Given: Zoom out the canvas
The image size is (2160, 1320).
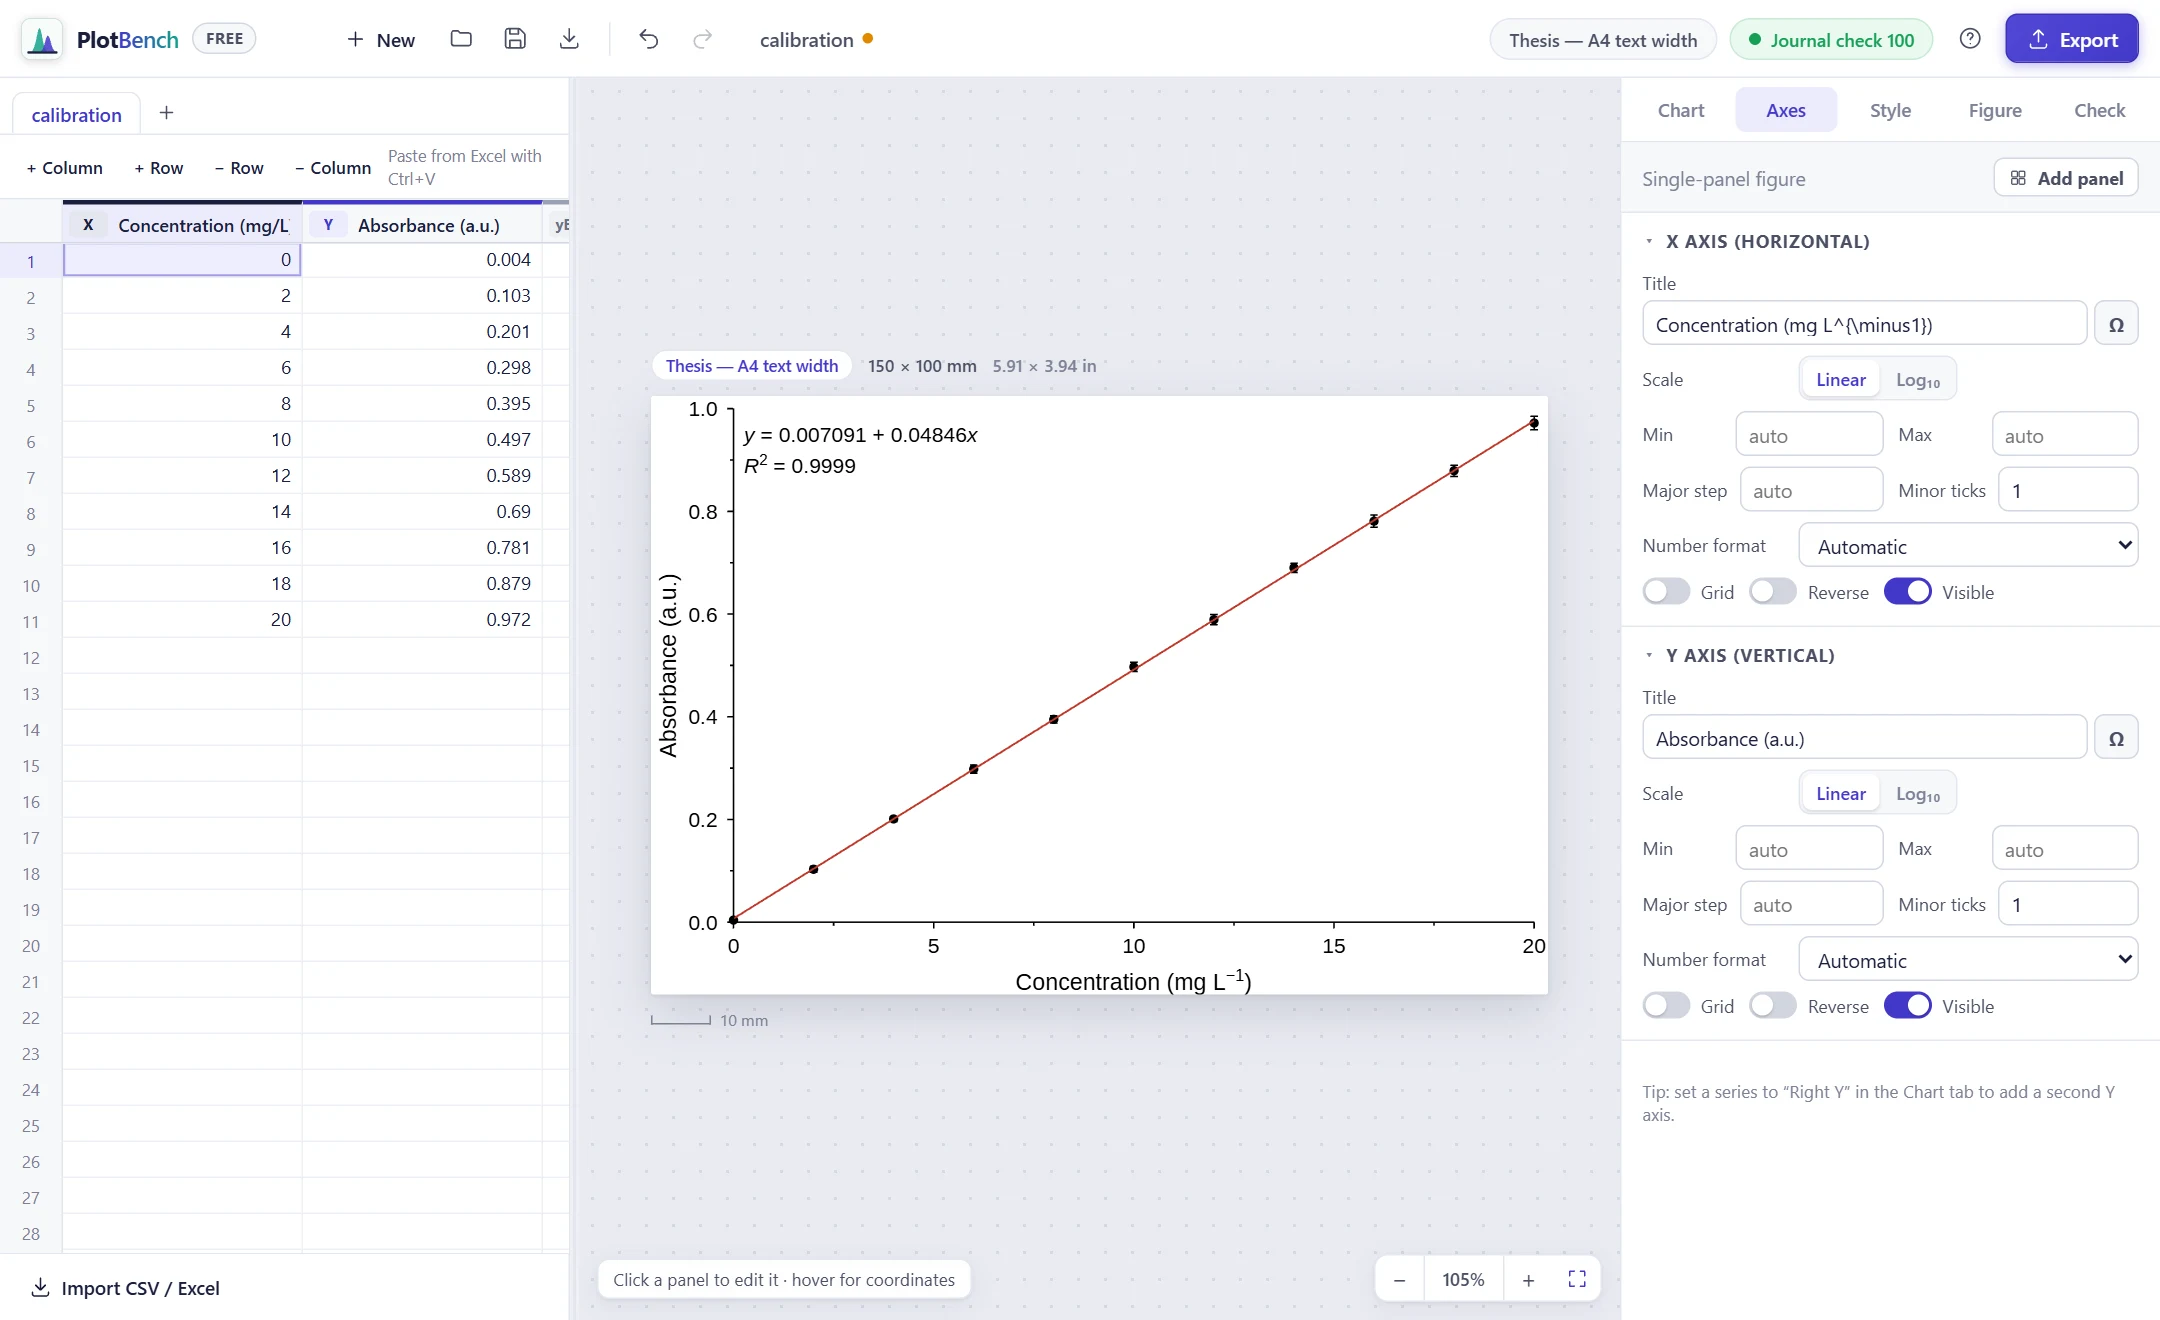Looking at the screenshot, I should 1400,1279.
